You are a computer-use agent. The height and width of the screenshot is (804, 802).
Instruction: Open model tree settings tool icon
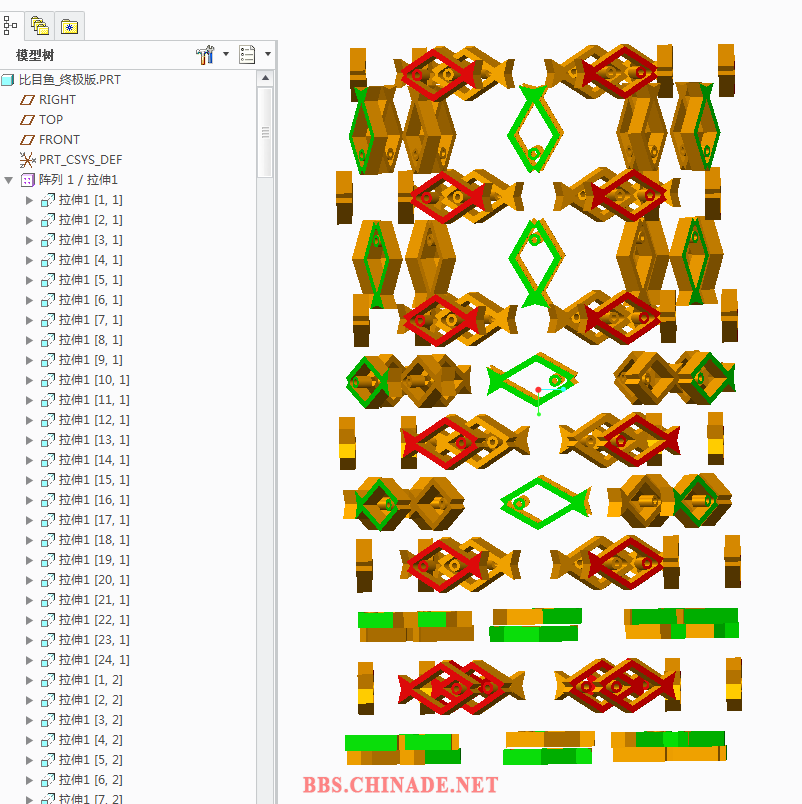point(205,54)
